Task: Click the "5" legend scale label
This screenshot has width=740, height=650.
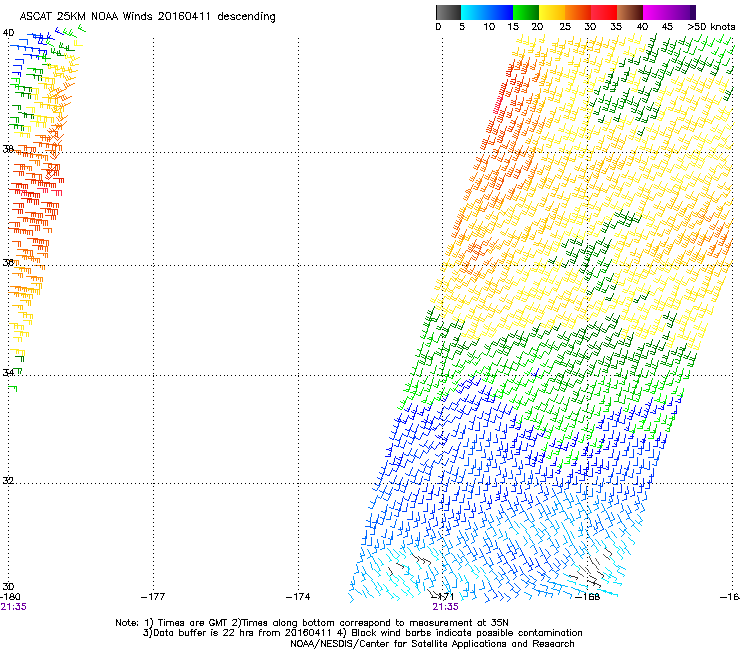Action: [x=462, y=27]
